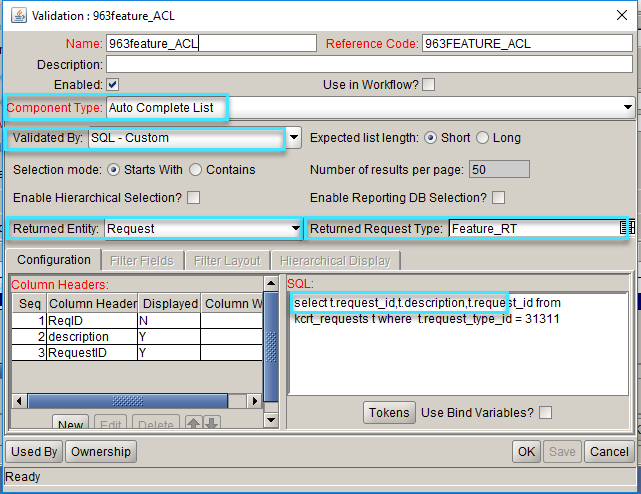Open the Returned Entity dropdown
The height and width of the screenshot is (494, 641).
click(x=294, y=229)
